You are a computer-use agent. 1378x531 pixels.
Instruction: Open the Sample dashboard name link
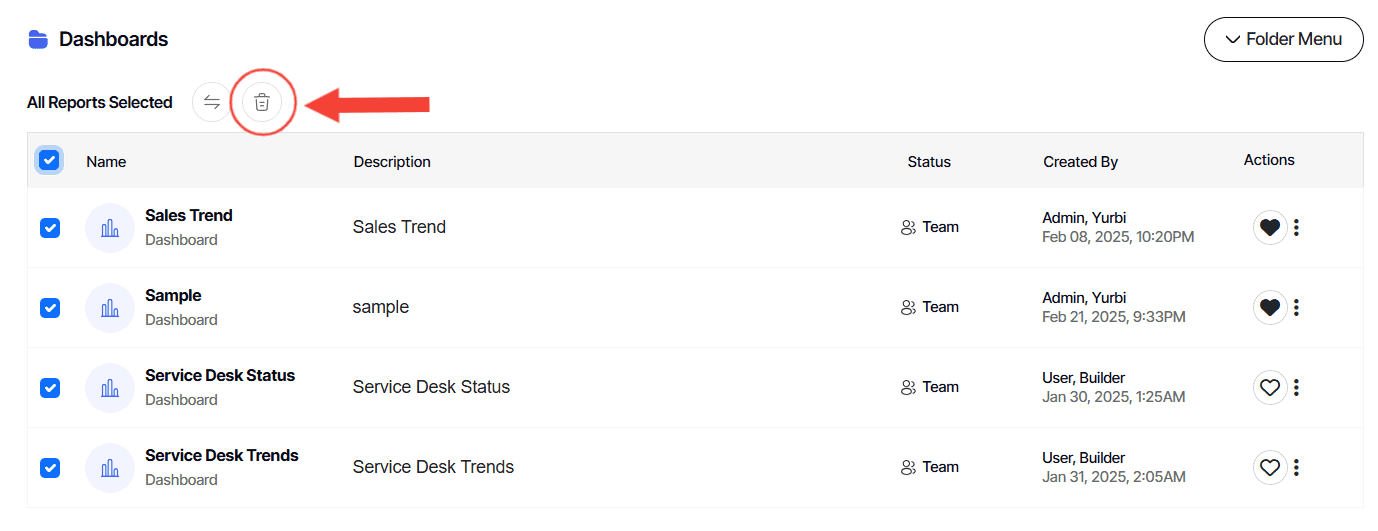[x=173, y=296]
